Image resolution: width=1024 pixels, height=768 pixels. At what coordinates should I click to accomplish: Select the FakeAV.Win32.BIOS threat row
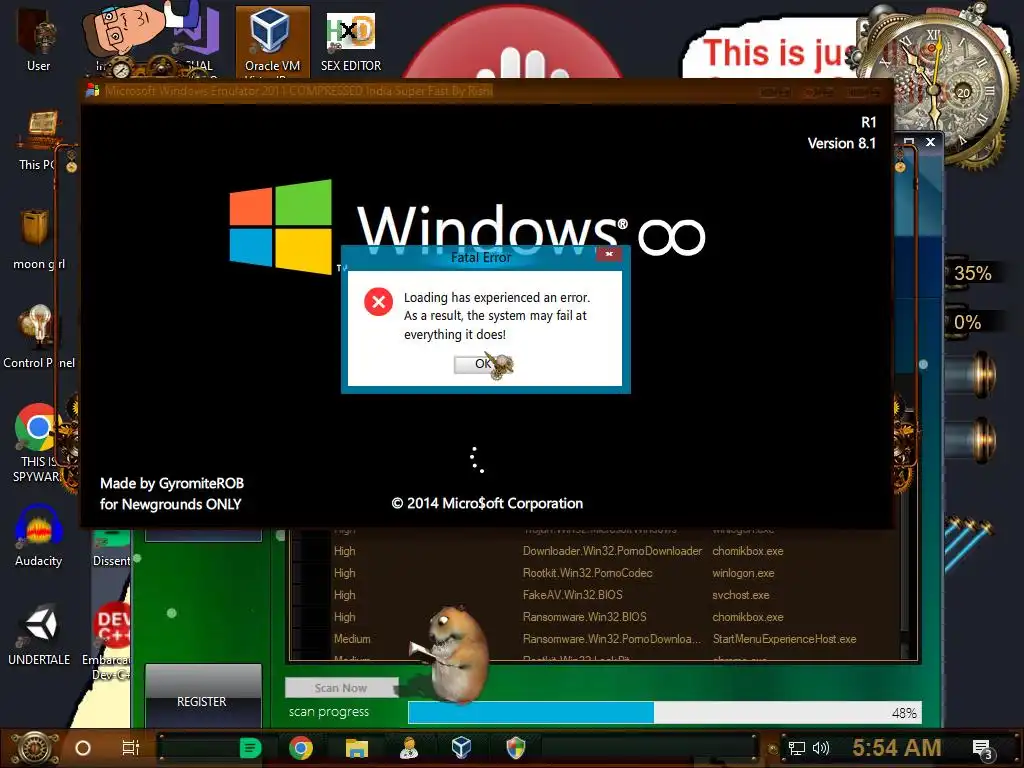[593, 595]
